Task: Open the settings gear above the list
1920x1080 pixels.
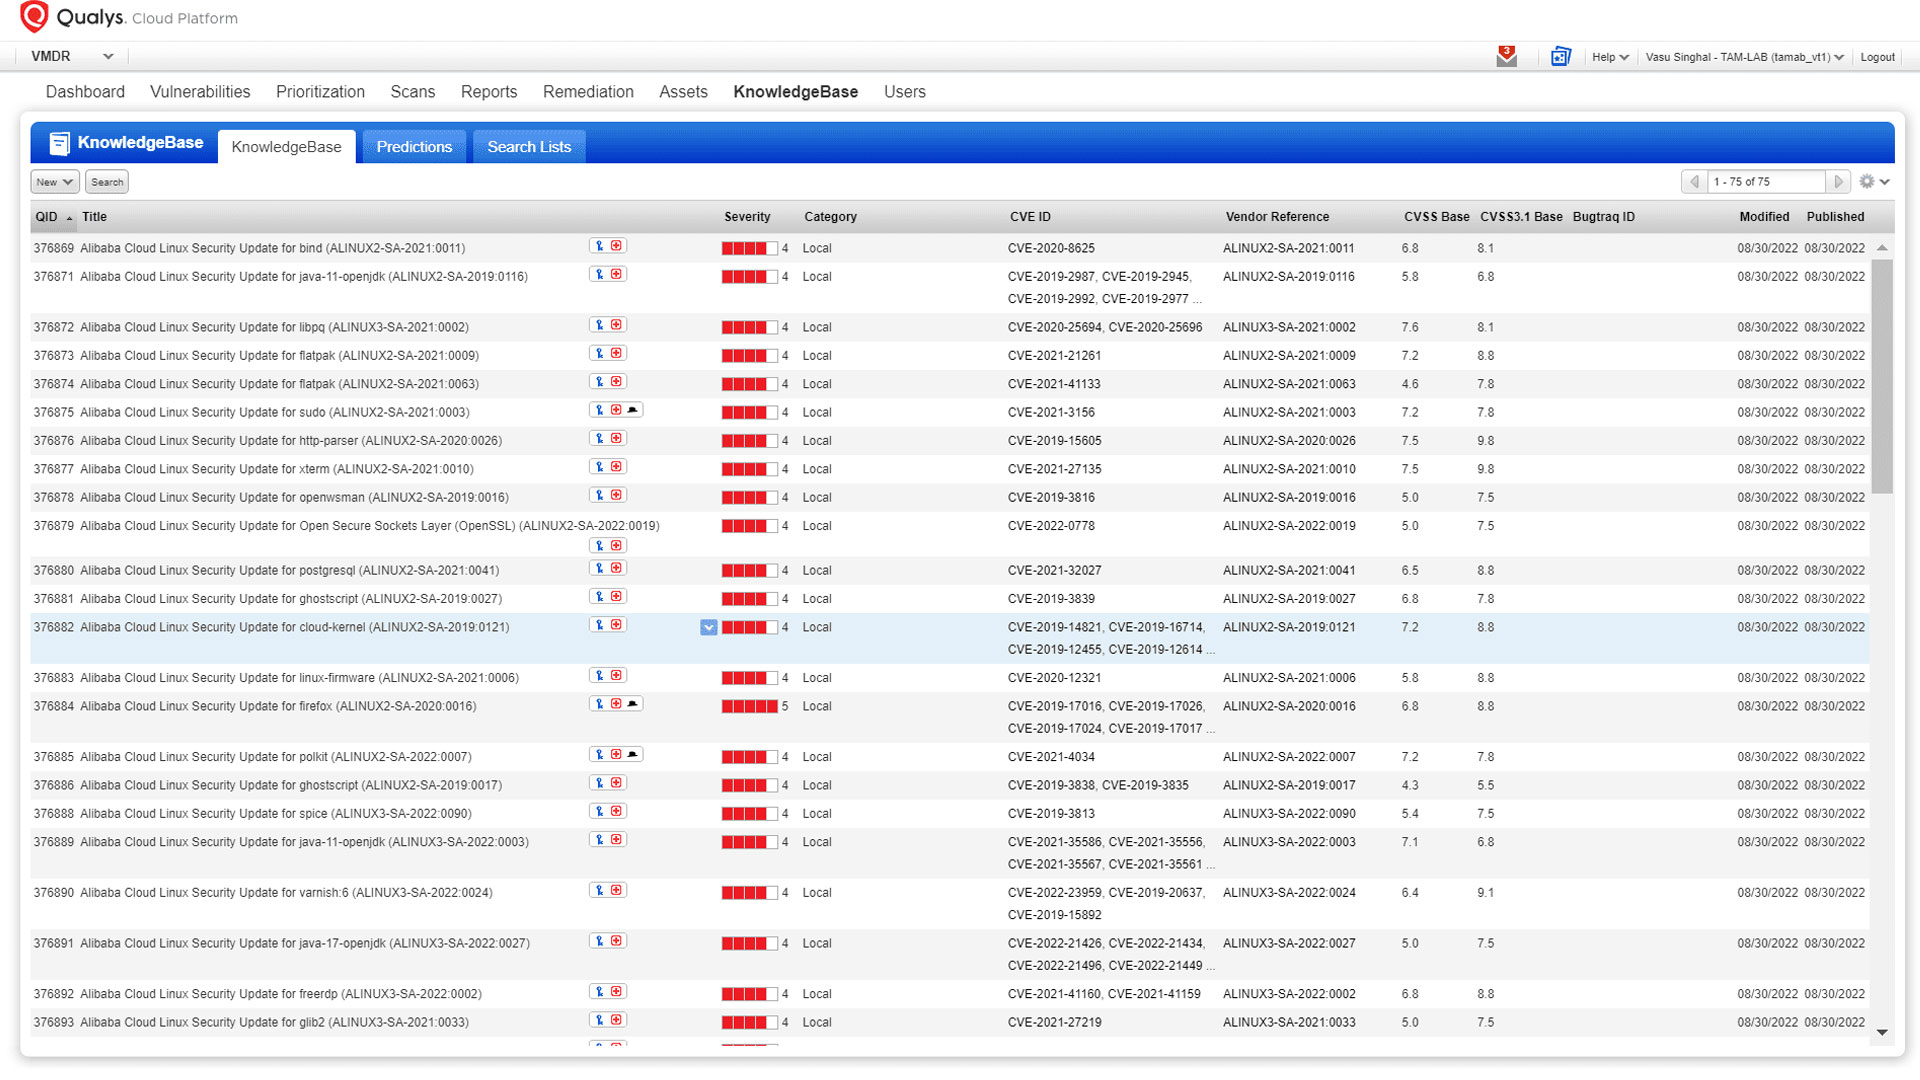Action: (x=1867, y=182)
